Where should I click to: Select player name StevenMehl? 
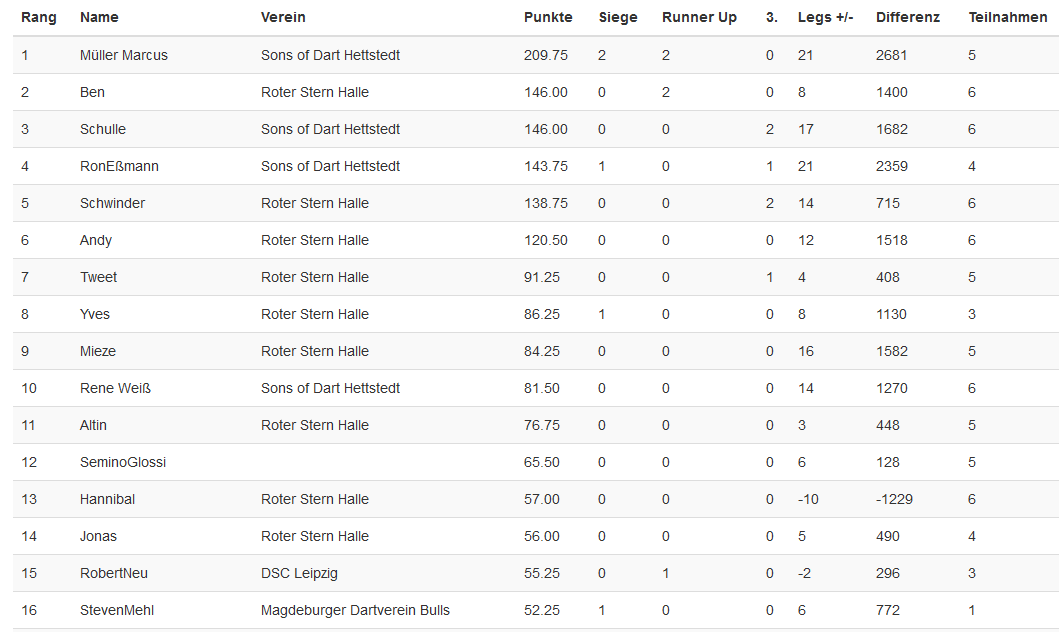click(117, 610)
